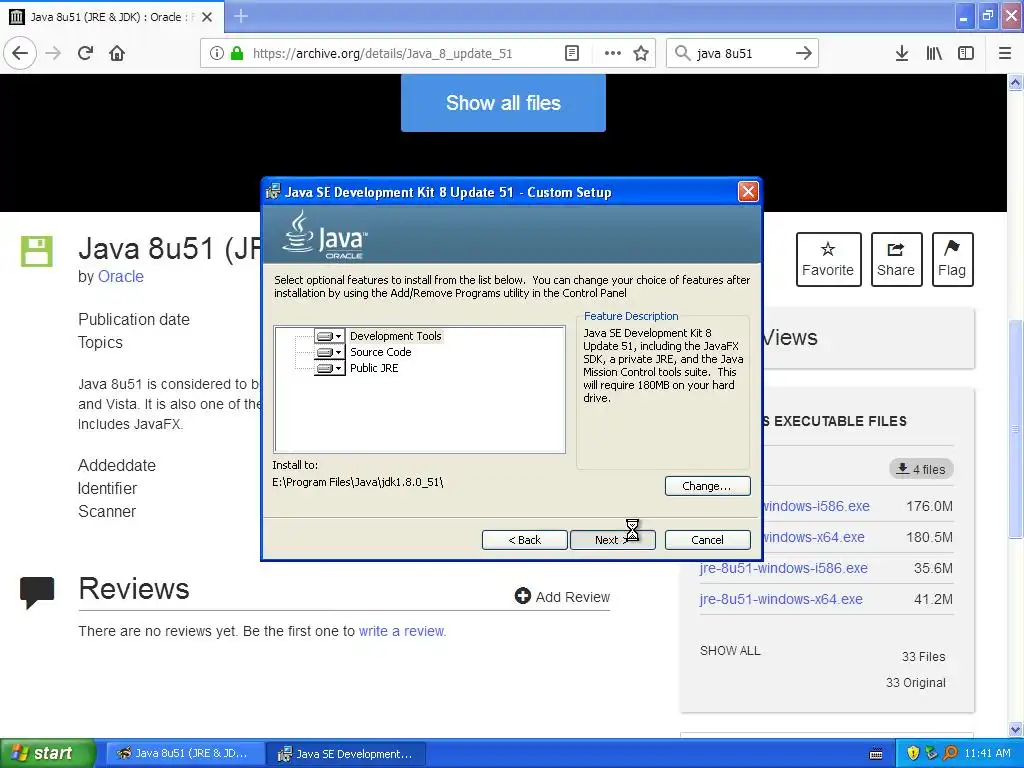
Task: Click page scrollbar down arrow
Action: click(x=1015, y=729)
